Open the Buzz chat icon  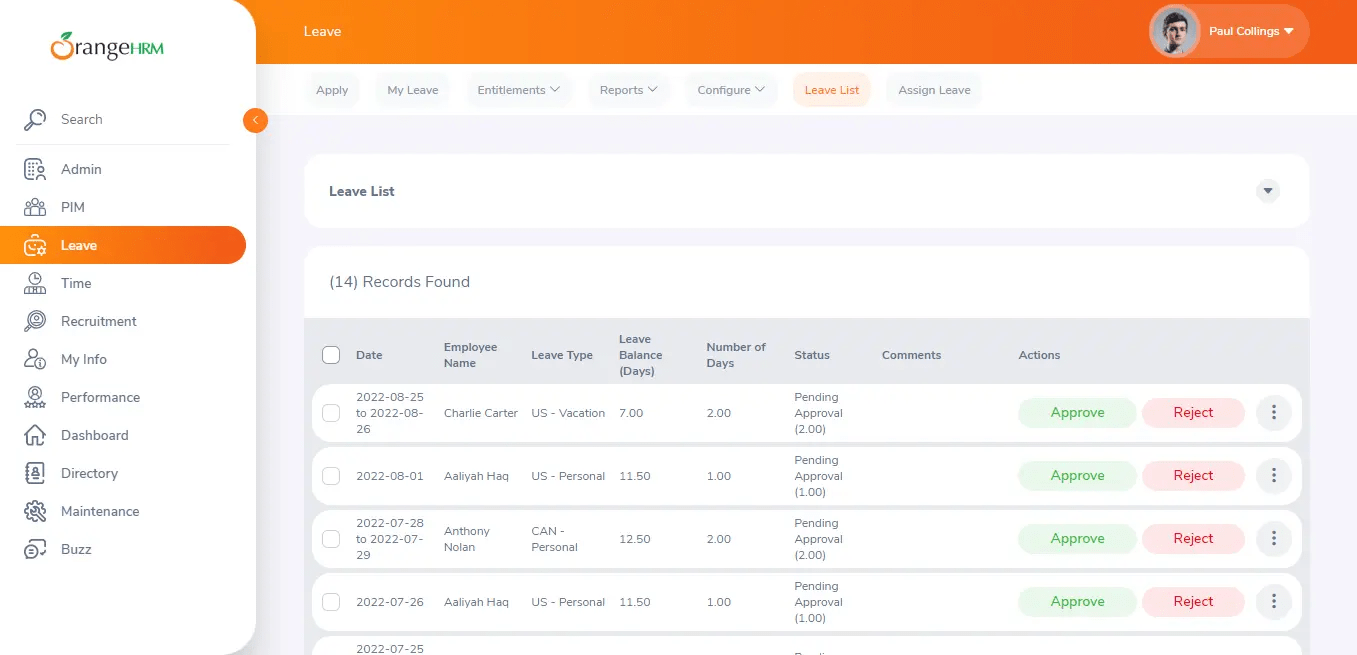(35, 550)
